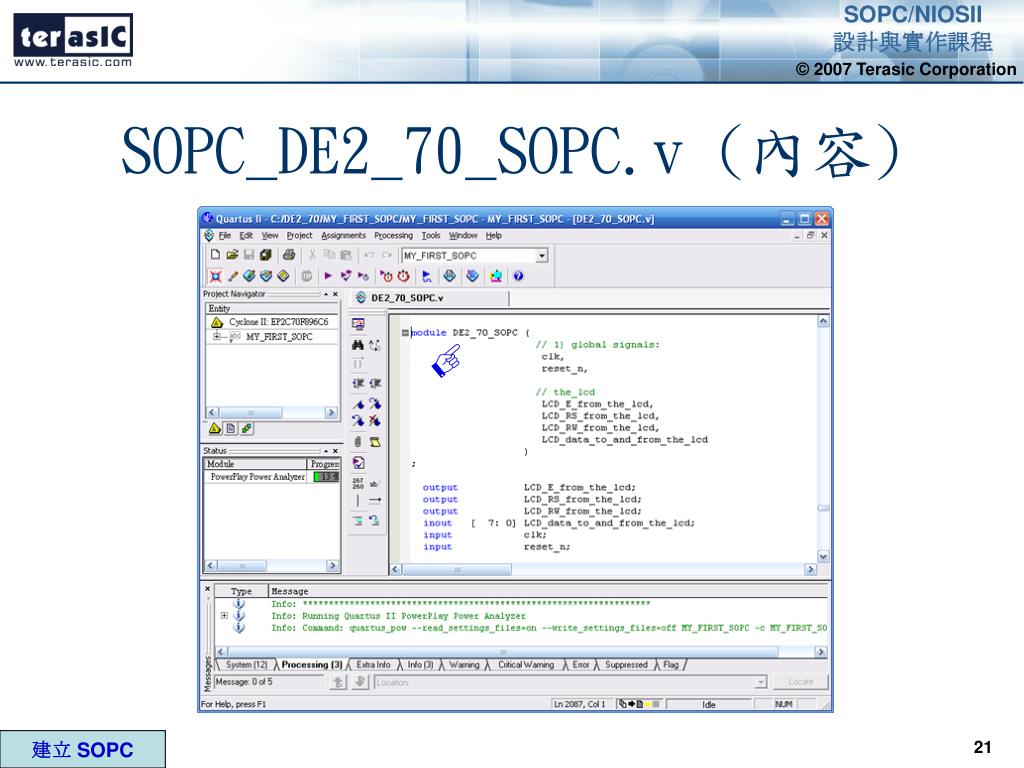
Task: Switch to Suppressed messages tab
Action: pyautogui.click(x=626, y=665)
